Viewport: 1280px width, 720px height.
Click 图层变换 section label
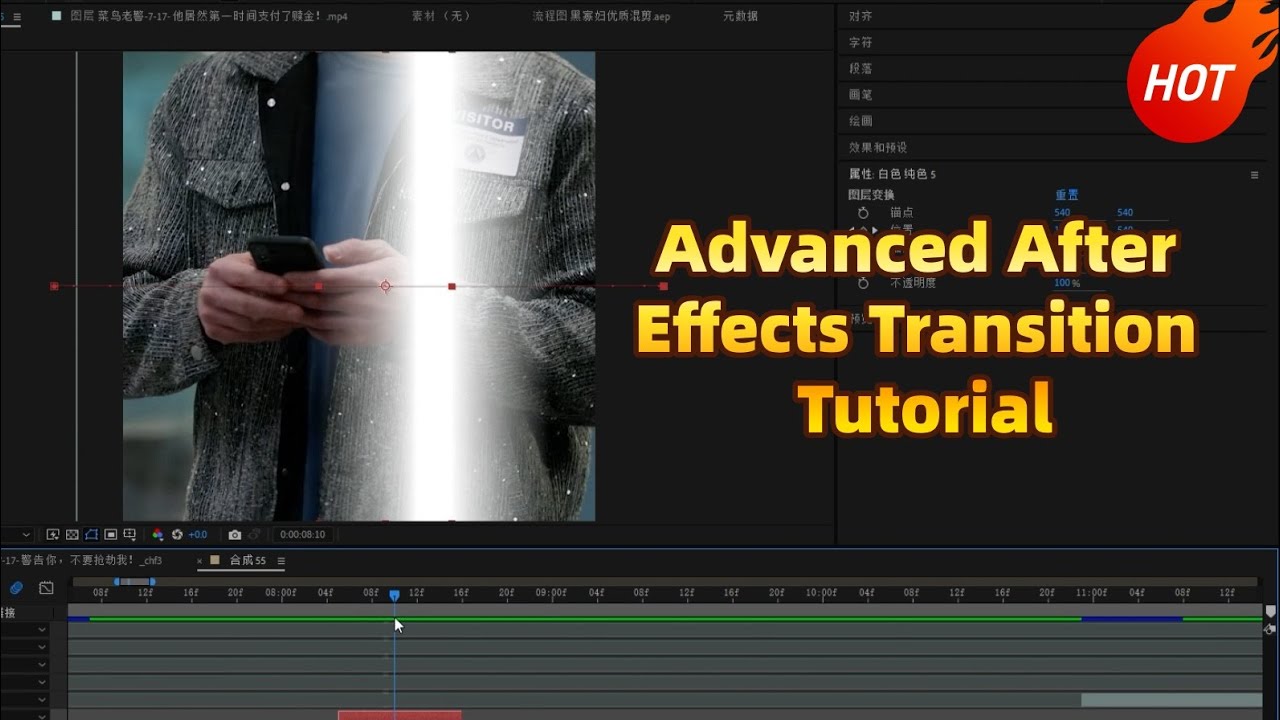[871, 195]
